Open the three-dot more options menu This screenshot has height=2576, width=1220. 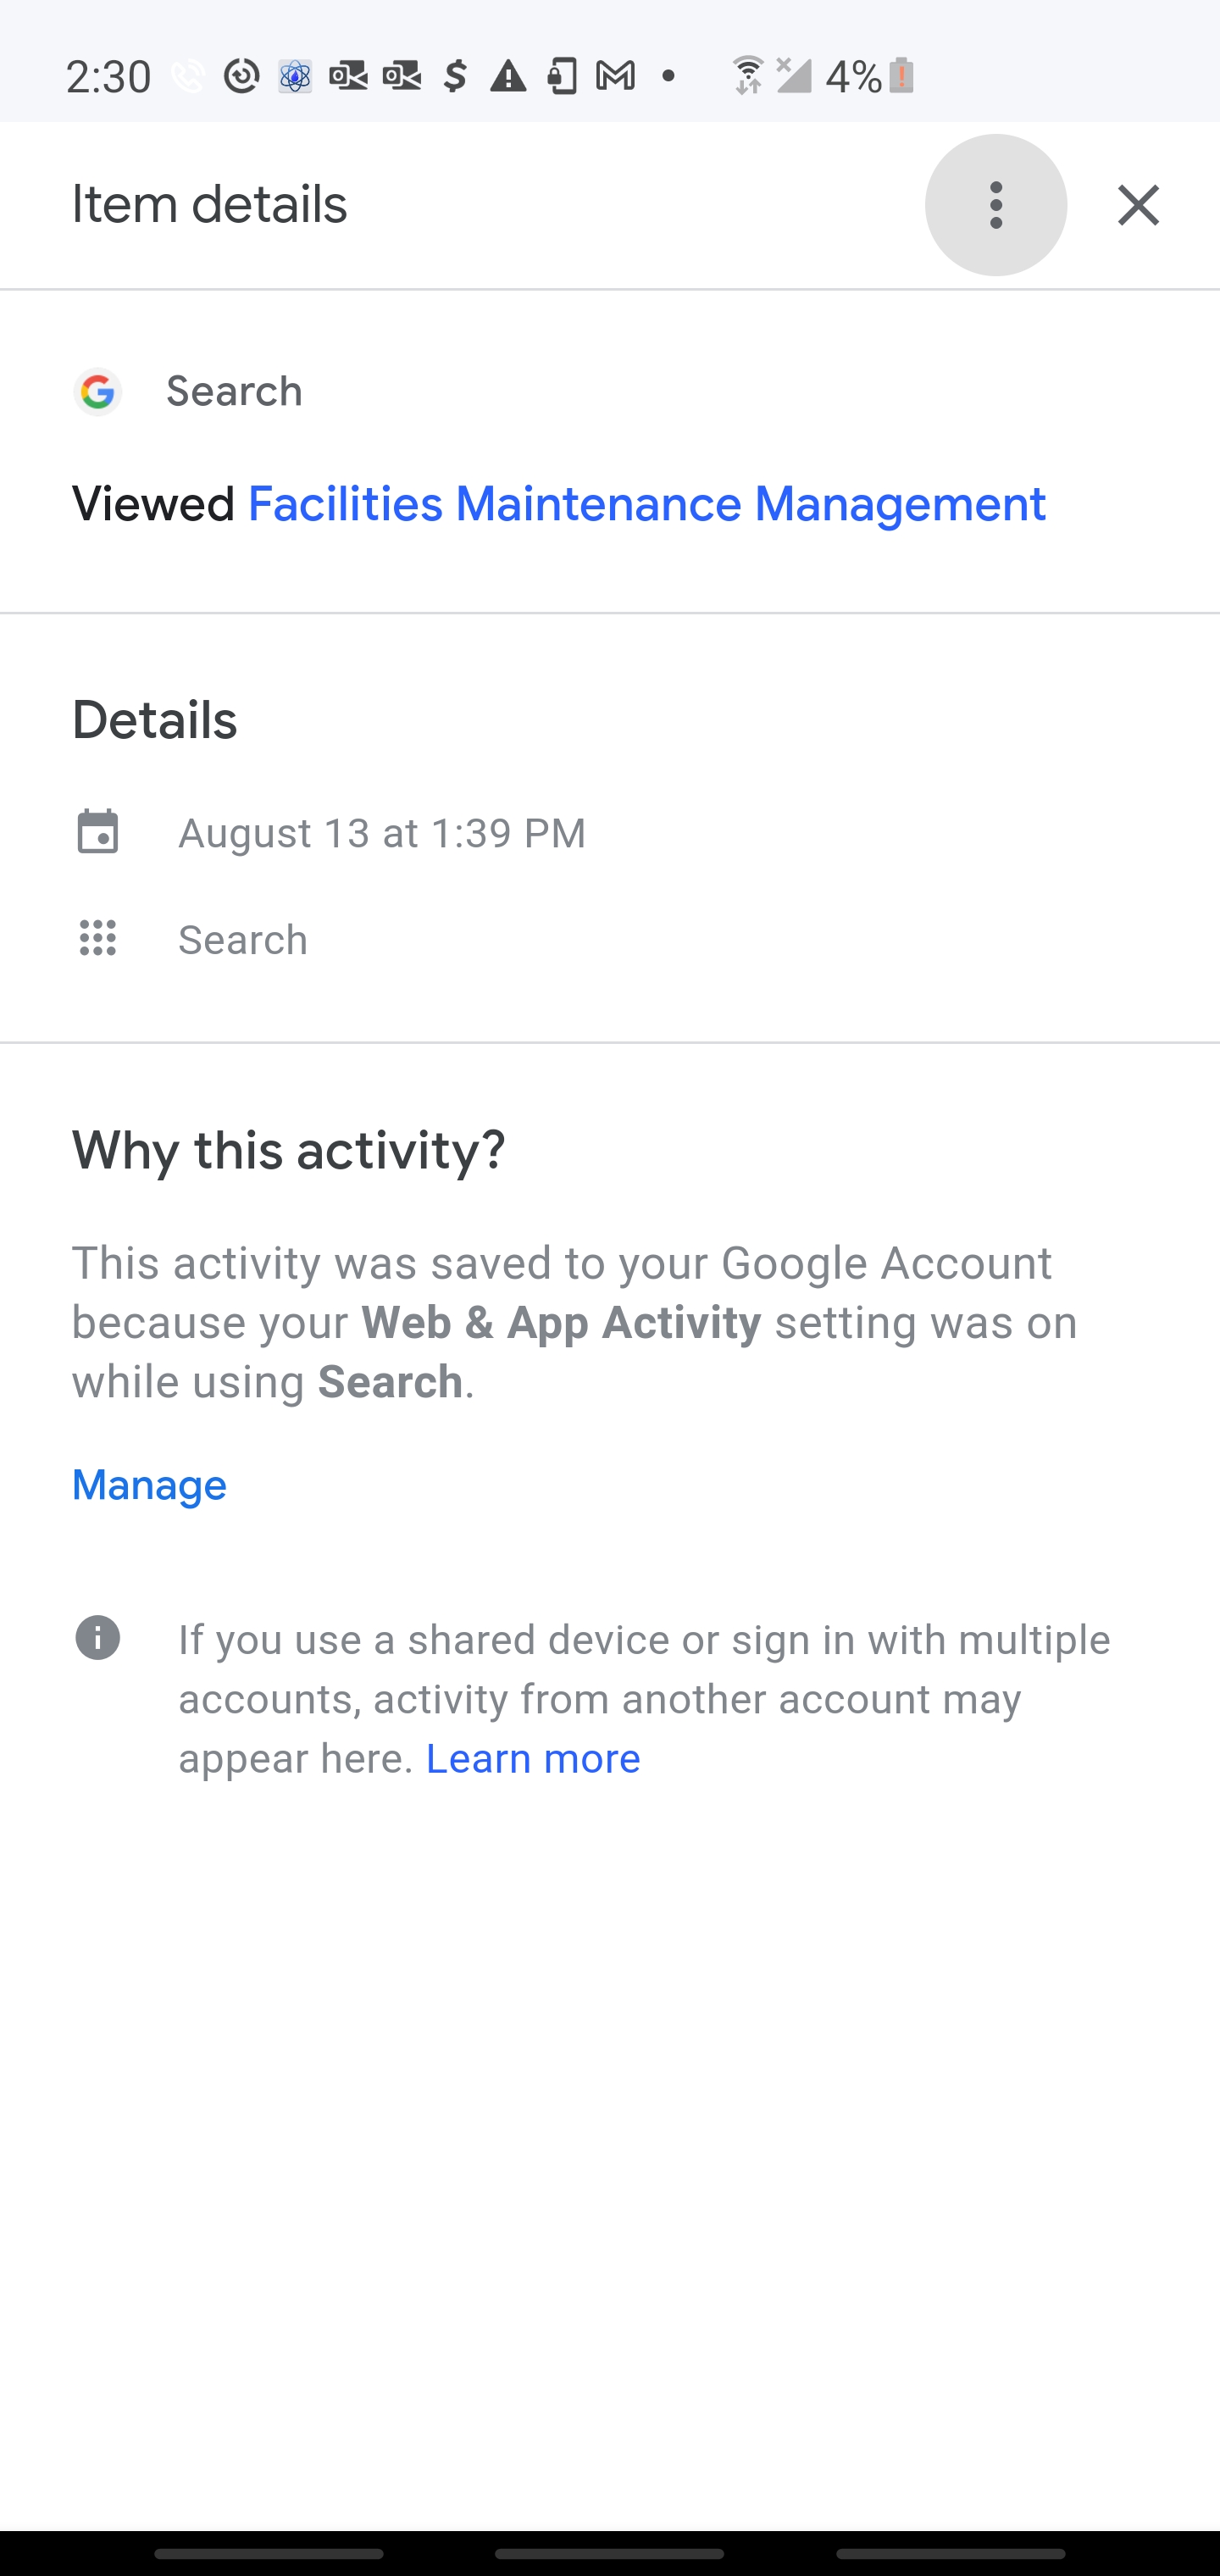point(995,205)
